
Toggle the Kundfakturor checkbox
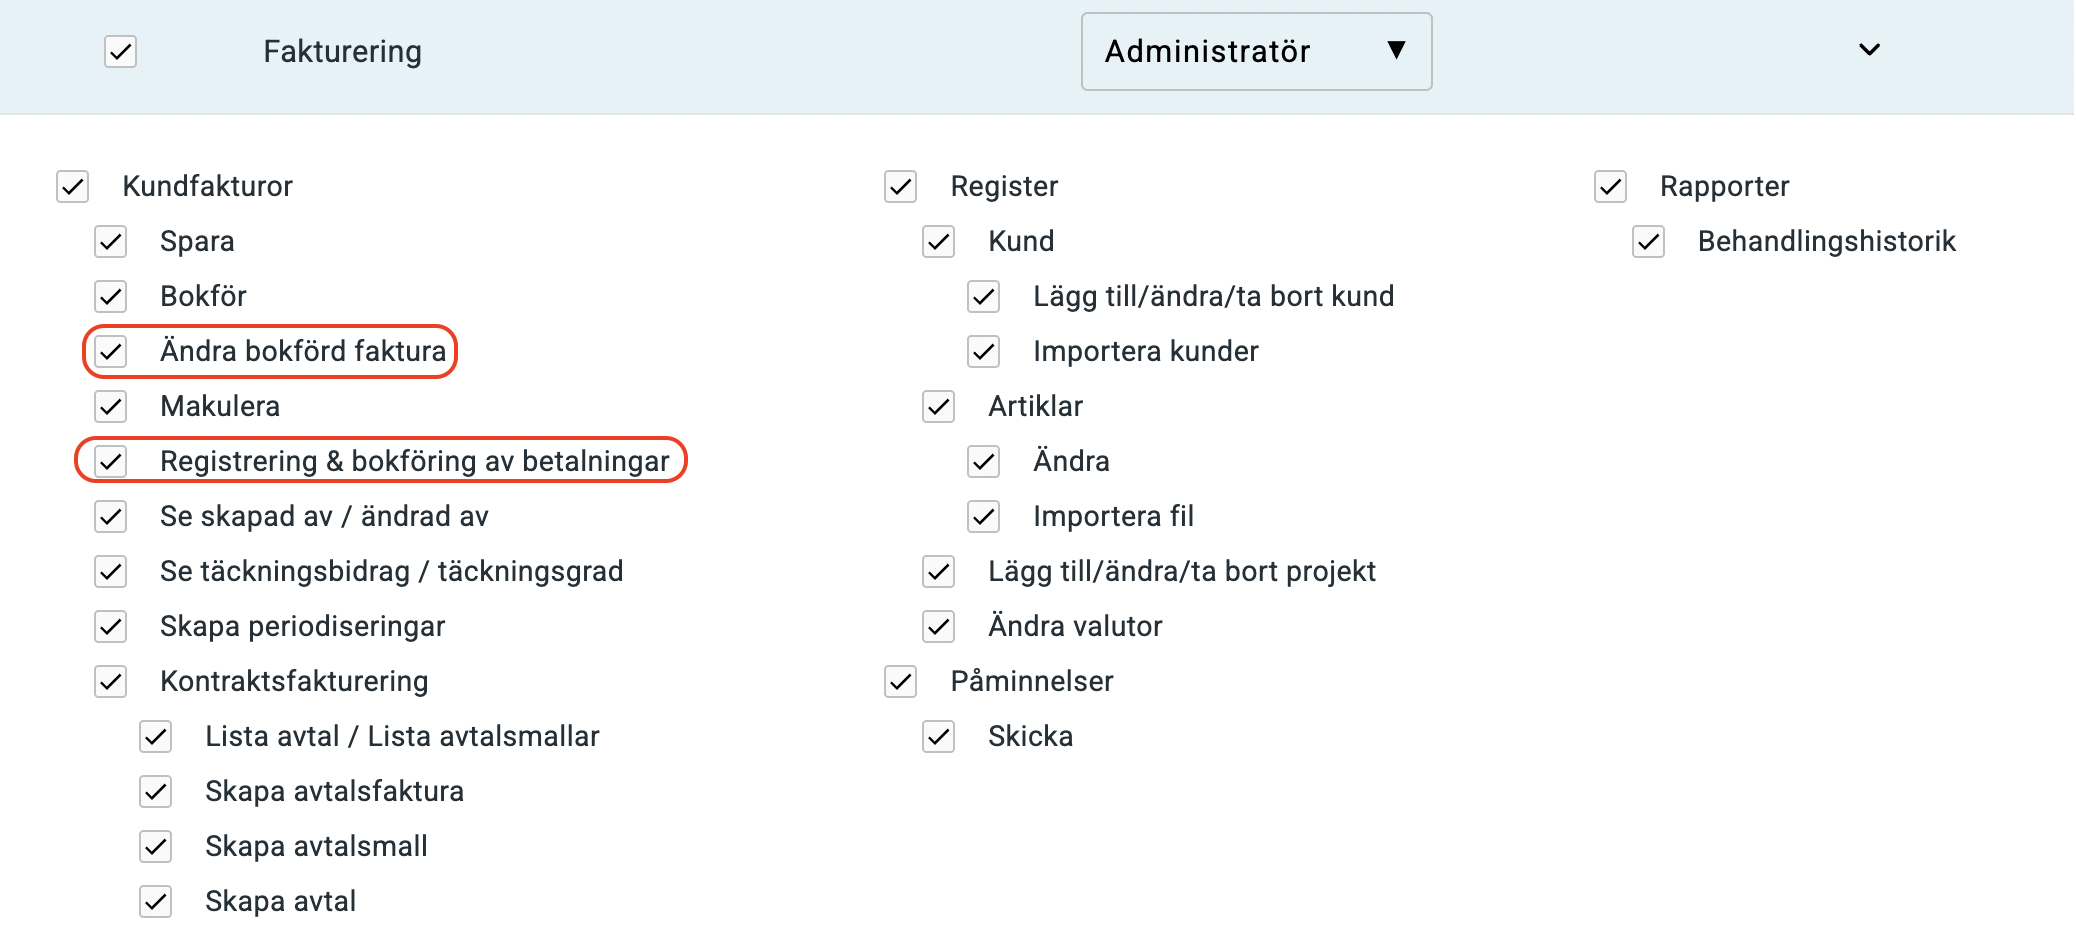coord(72,186)
